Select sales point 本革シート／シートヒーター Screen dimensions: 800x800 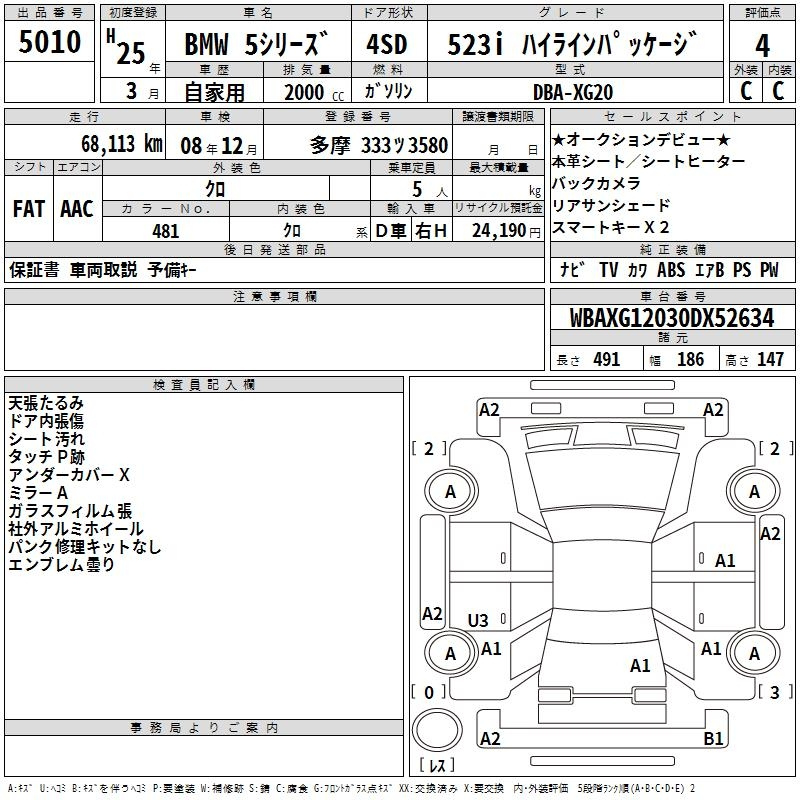pos(648,161)
